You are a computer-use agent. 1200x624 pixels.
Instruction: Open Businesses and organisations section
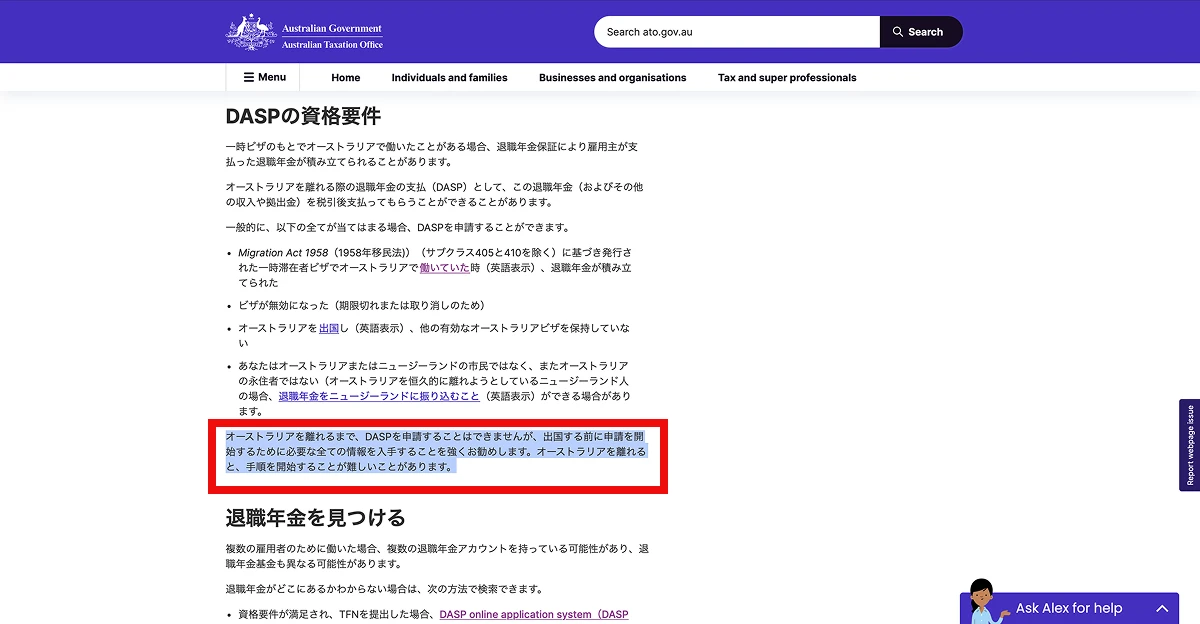(612, 77)
